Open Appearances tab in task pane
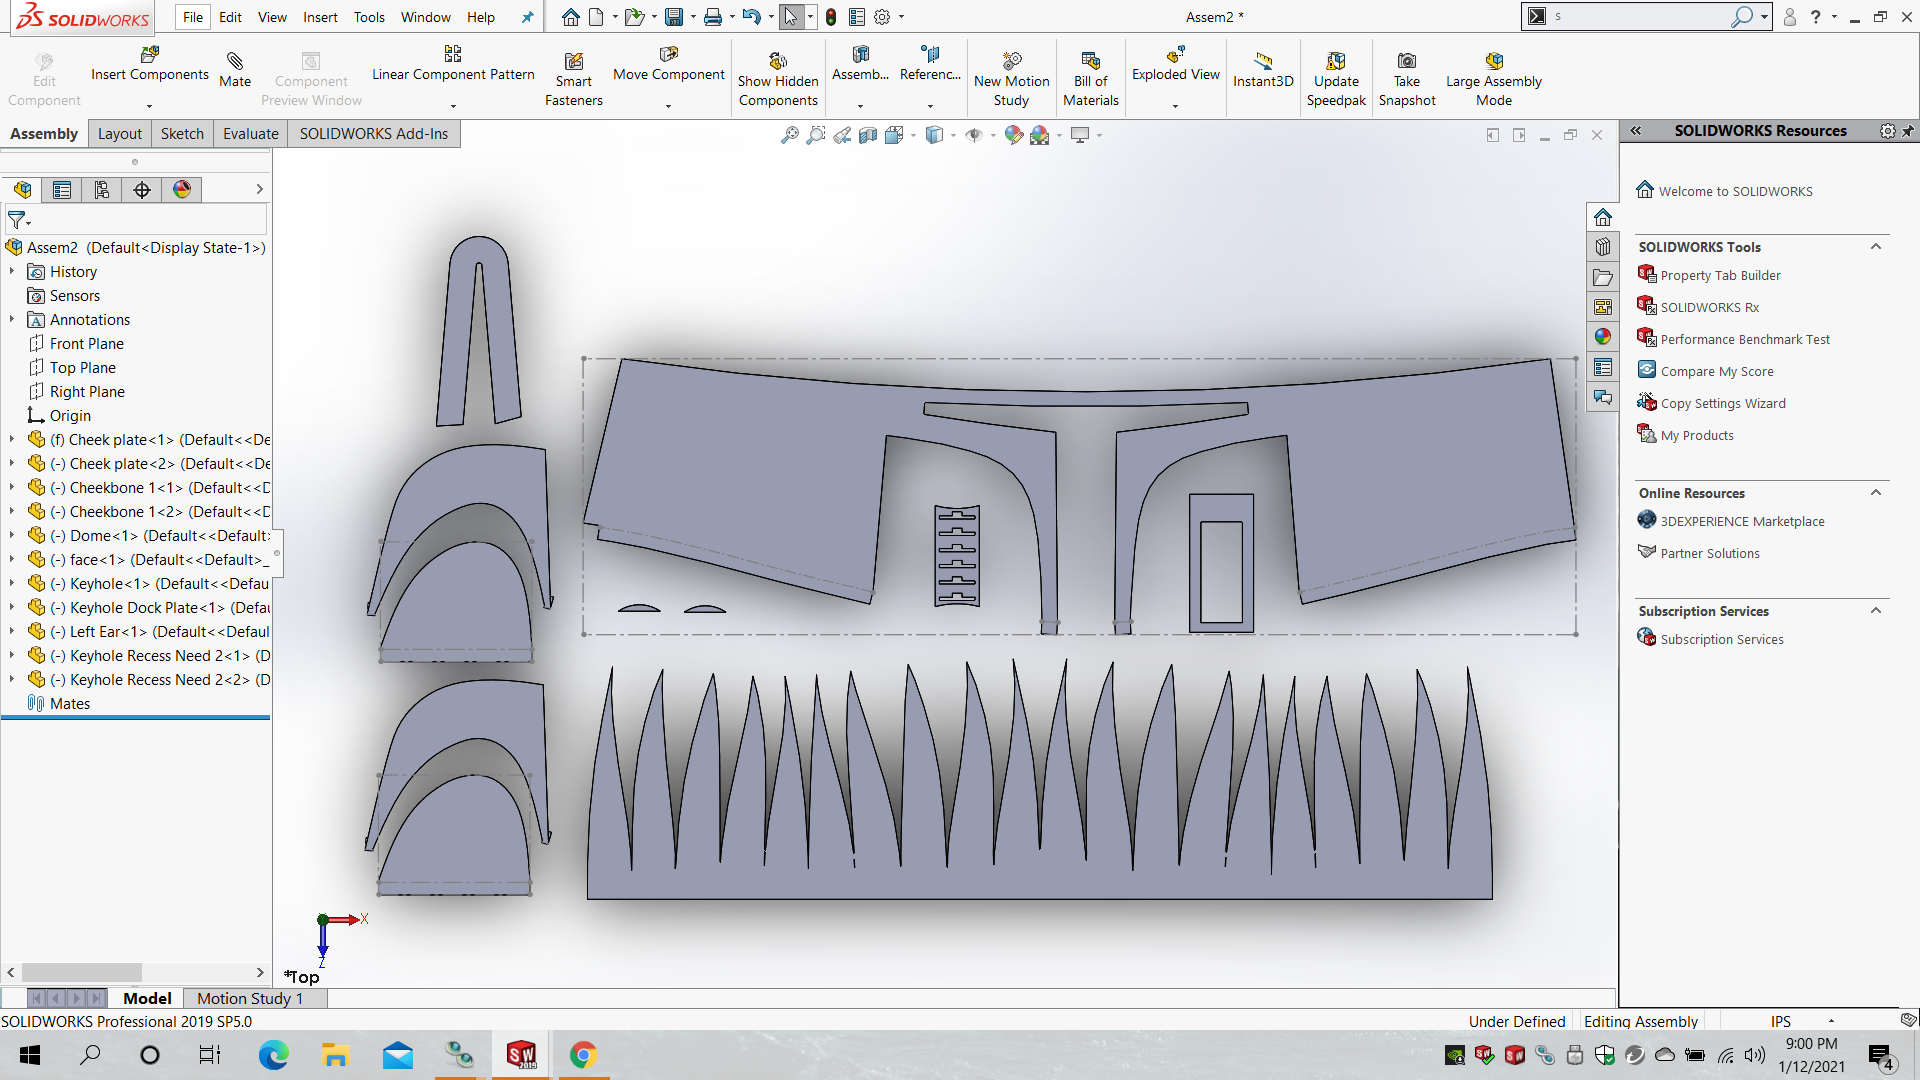1920x1080 pixels. click(x=1603, y=337)
